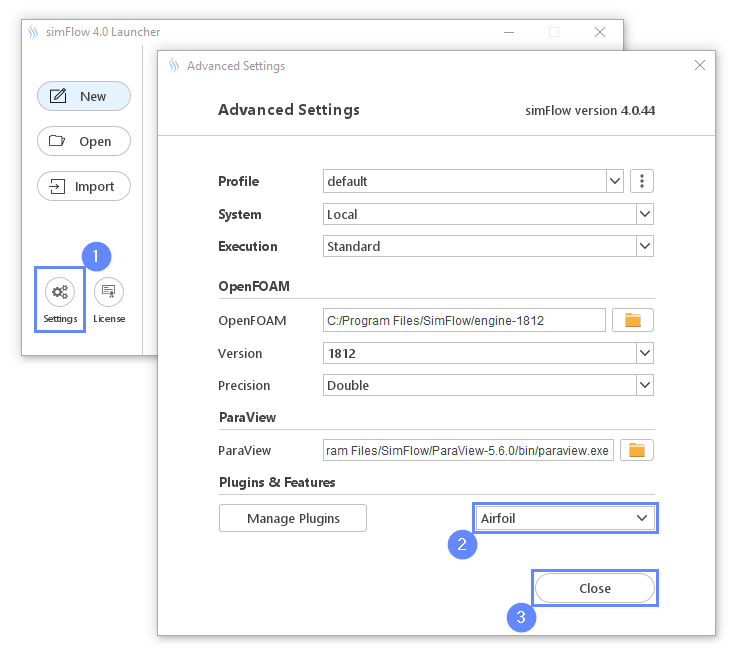Open the System dropdown showing Local
The image size is (736, 656).
(488, 214)
